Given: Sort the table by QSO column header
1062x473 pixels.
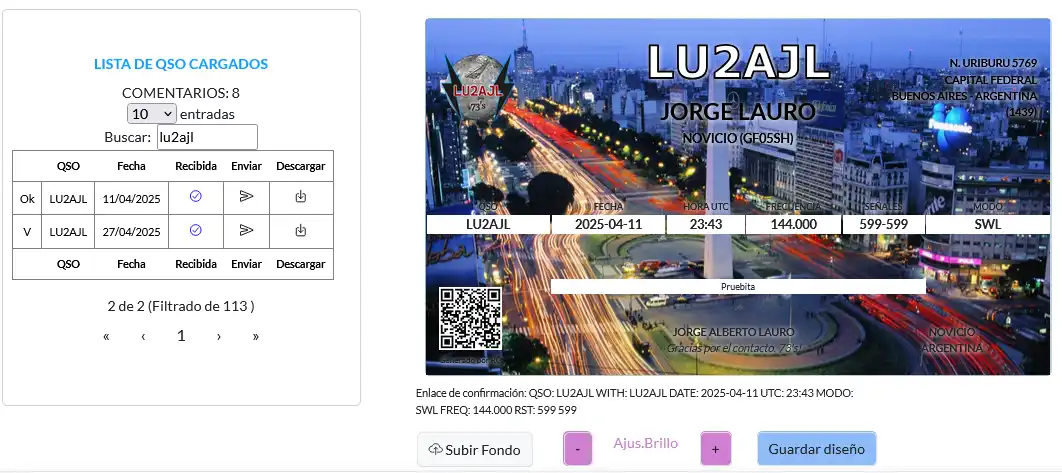Looking at the screenshot, I should coord(68,165).
